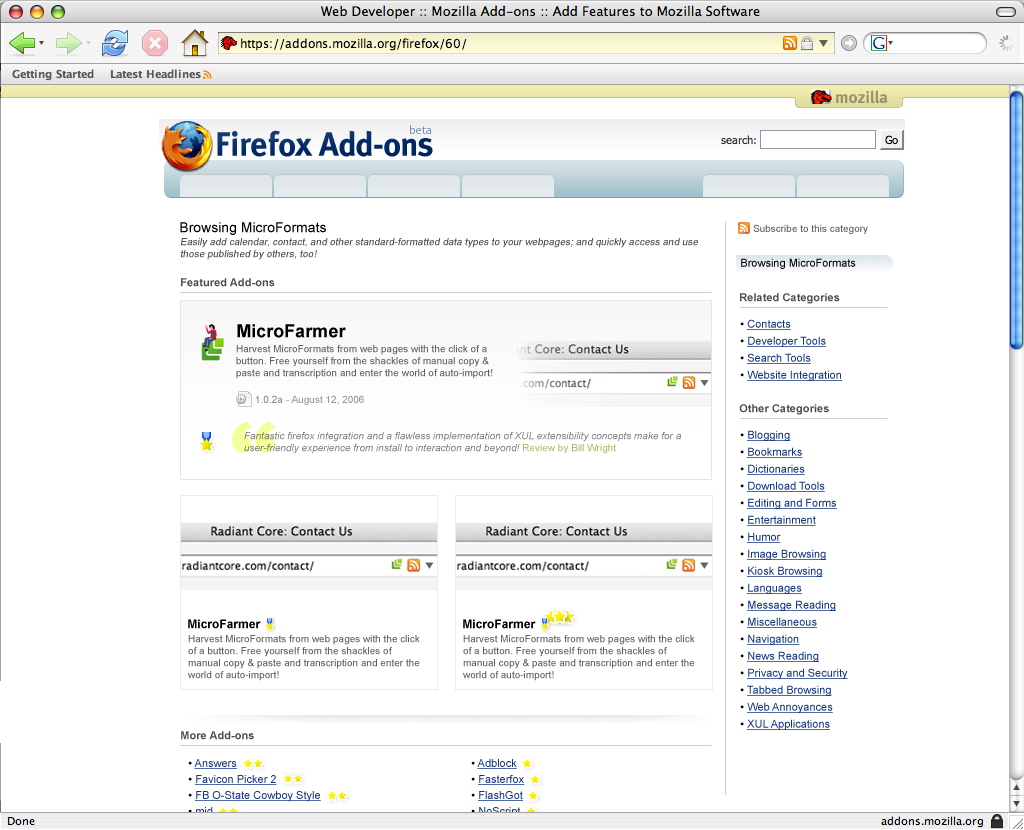Image resolution: width=1024 pixels, height=830 pixels.
Task: Open the Answers add-on link
Action: 216,763
